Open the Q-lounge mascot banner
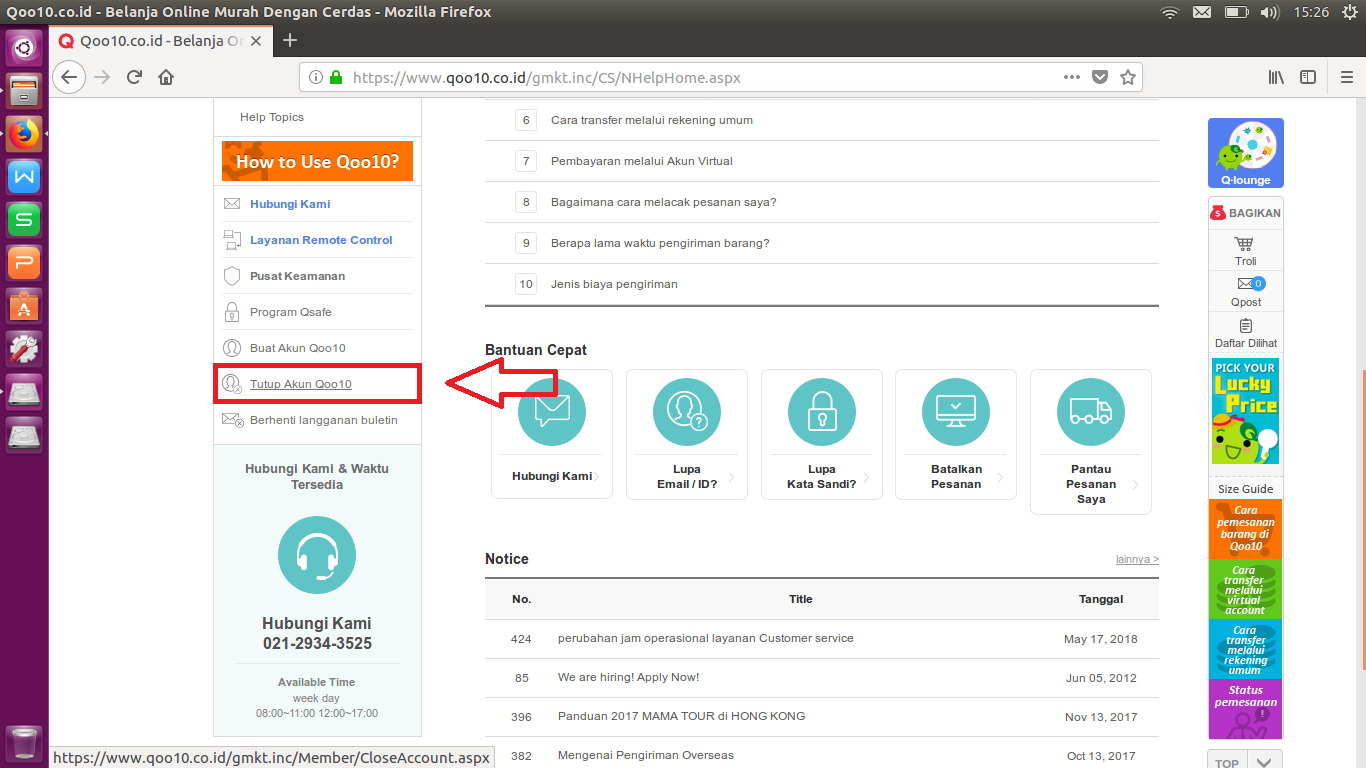The width and height of the screenshot is (1366, 768). [x=1246, y=153]
